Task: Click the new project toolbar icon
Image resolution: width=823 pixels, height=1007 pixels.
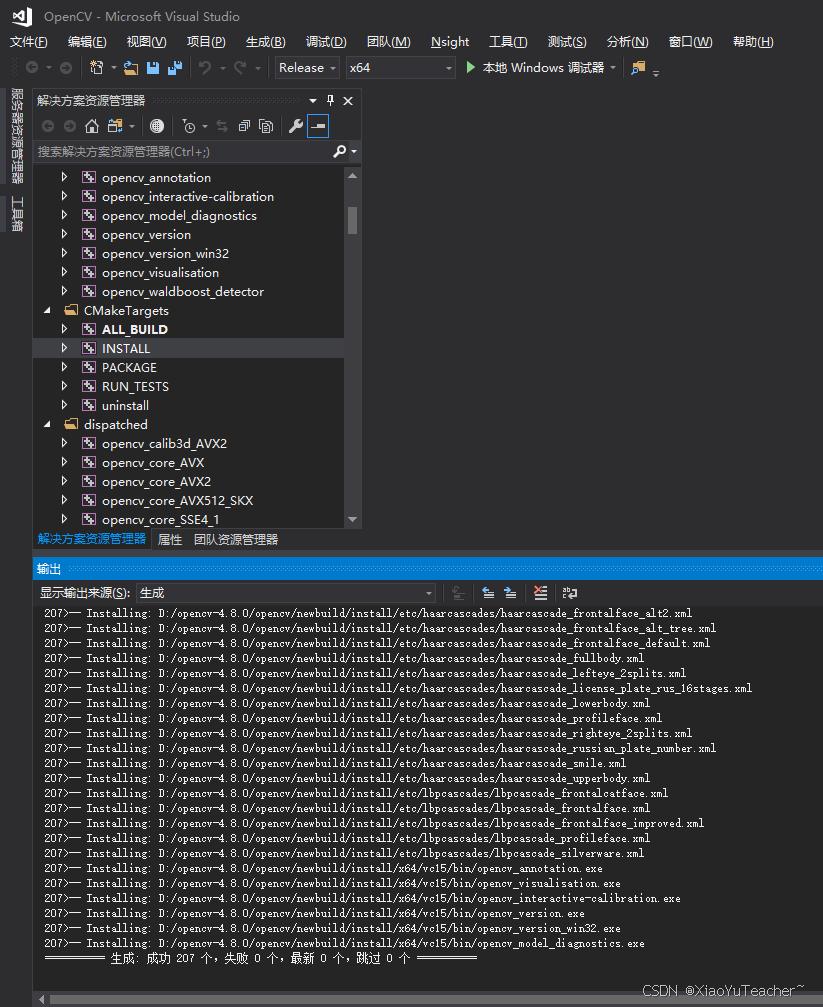Action: (96, 67)
